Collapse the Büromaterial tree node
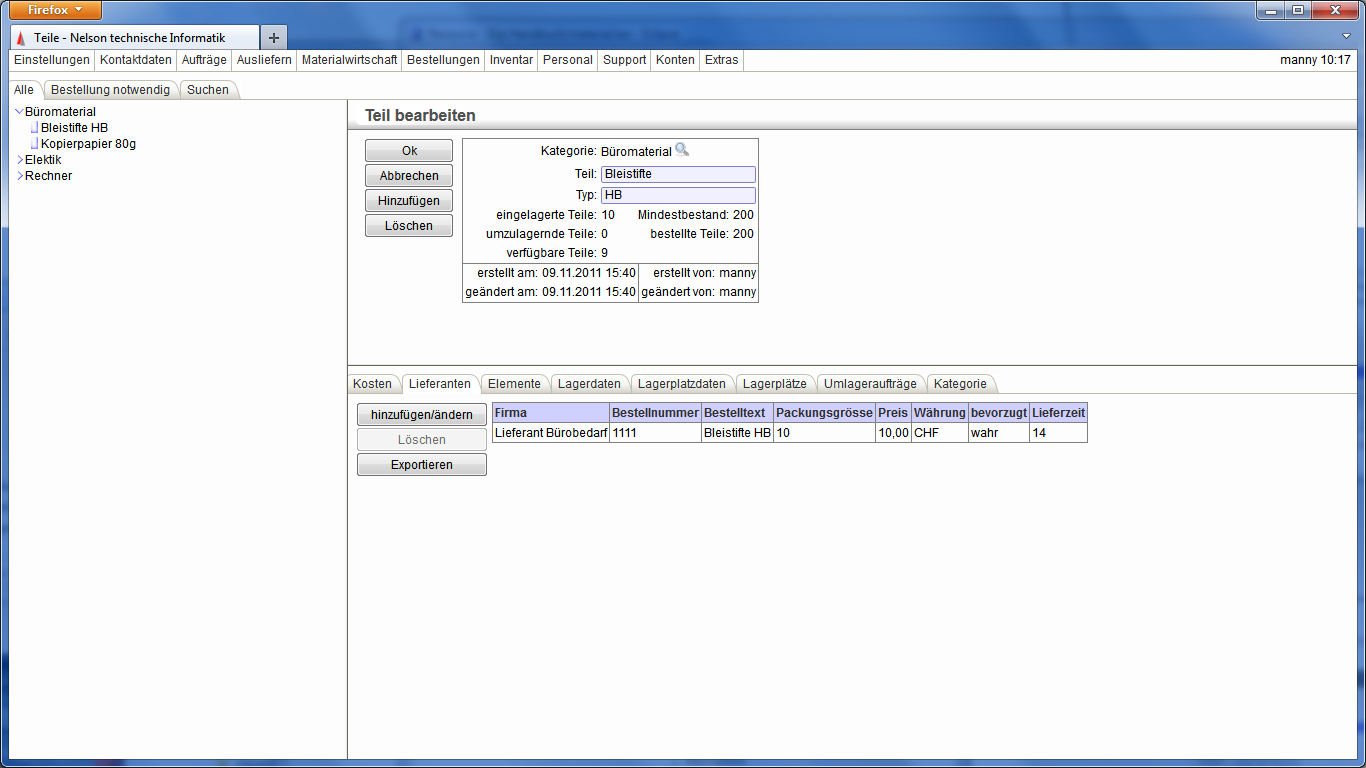 click(19, 112)
